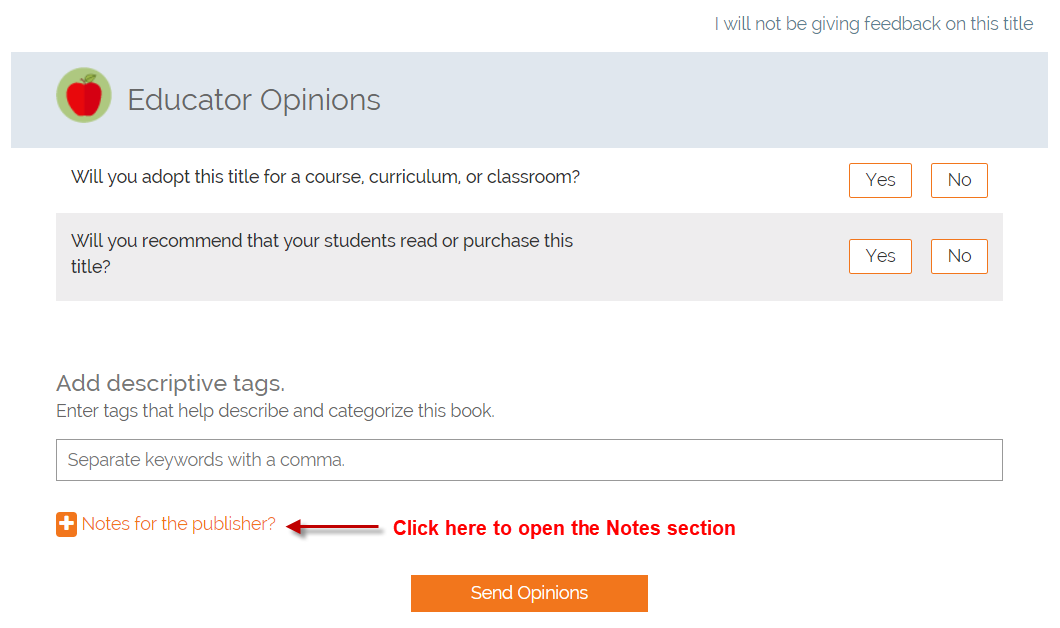Select No for adopting this title
This screenshot has height=628, width=1060.
tap(959, 180)
